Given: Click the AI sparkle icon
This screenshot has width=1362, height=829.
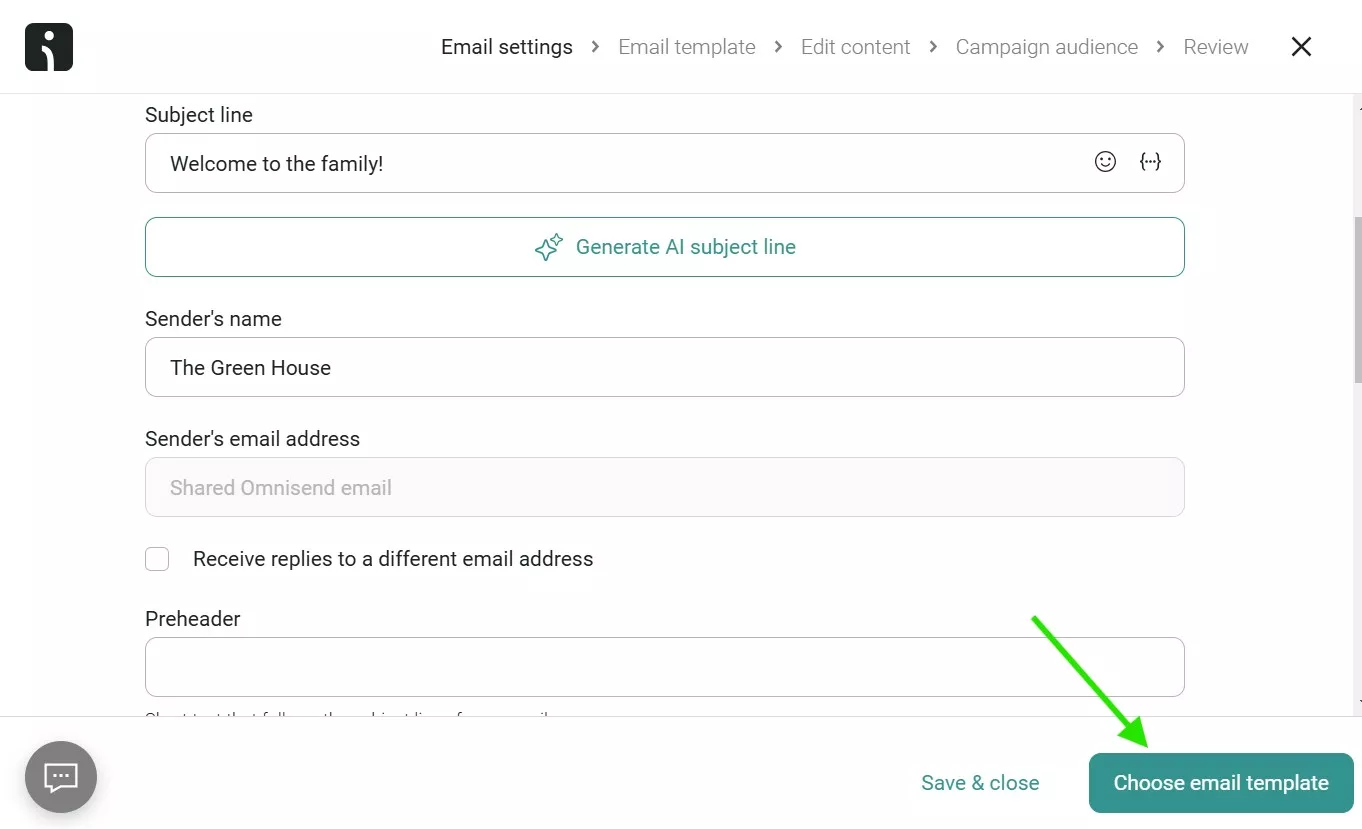Looking at the screenshot, I should click(x=549, y=247).
